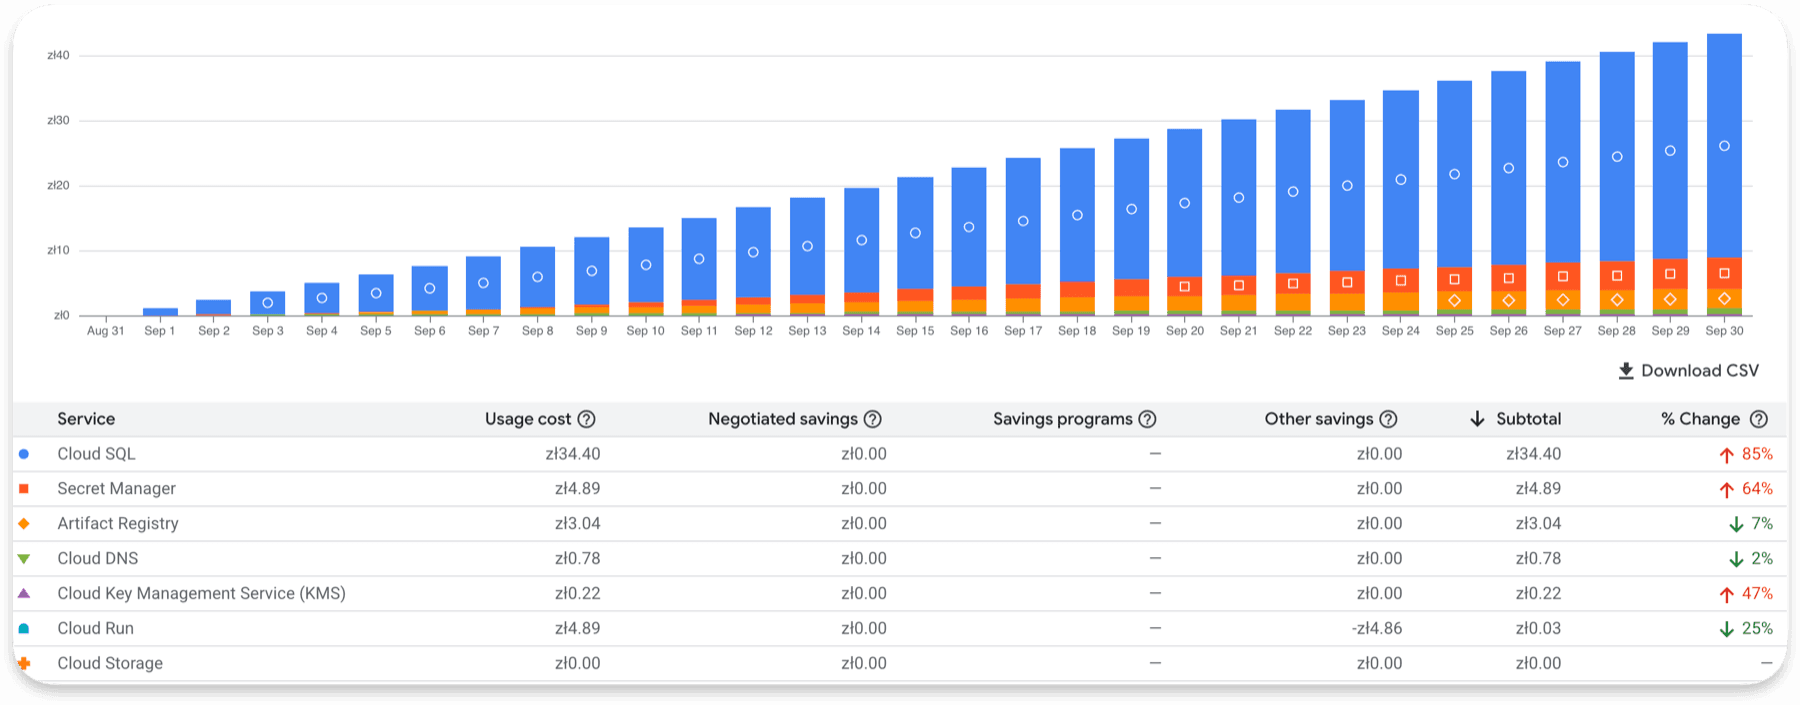The height and width of the screenshot is (705, 1800).
Task: Click the % Change column header
Action: point(1700,419)
